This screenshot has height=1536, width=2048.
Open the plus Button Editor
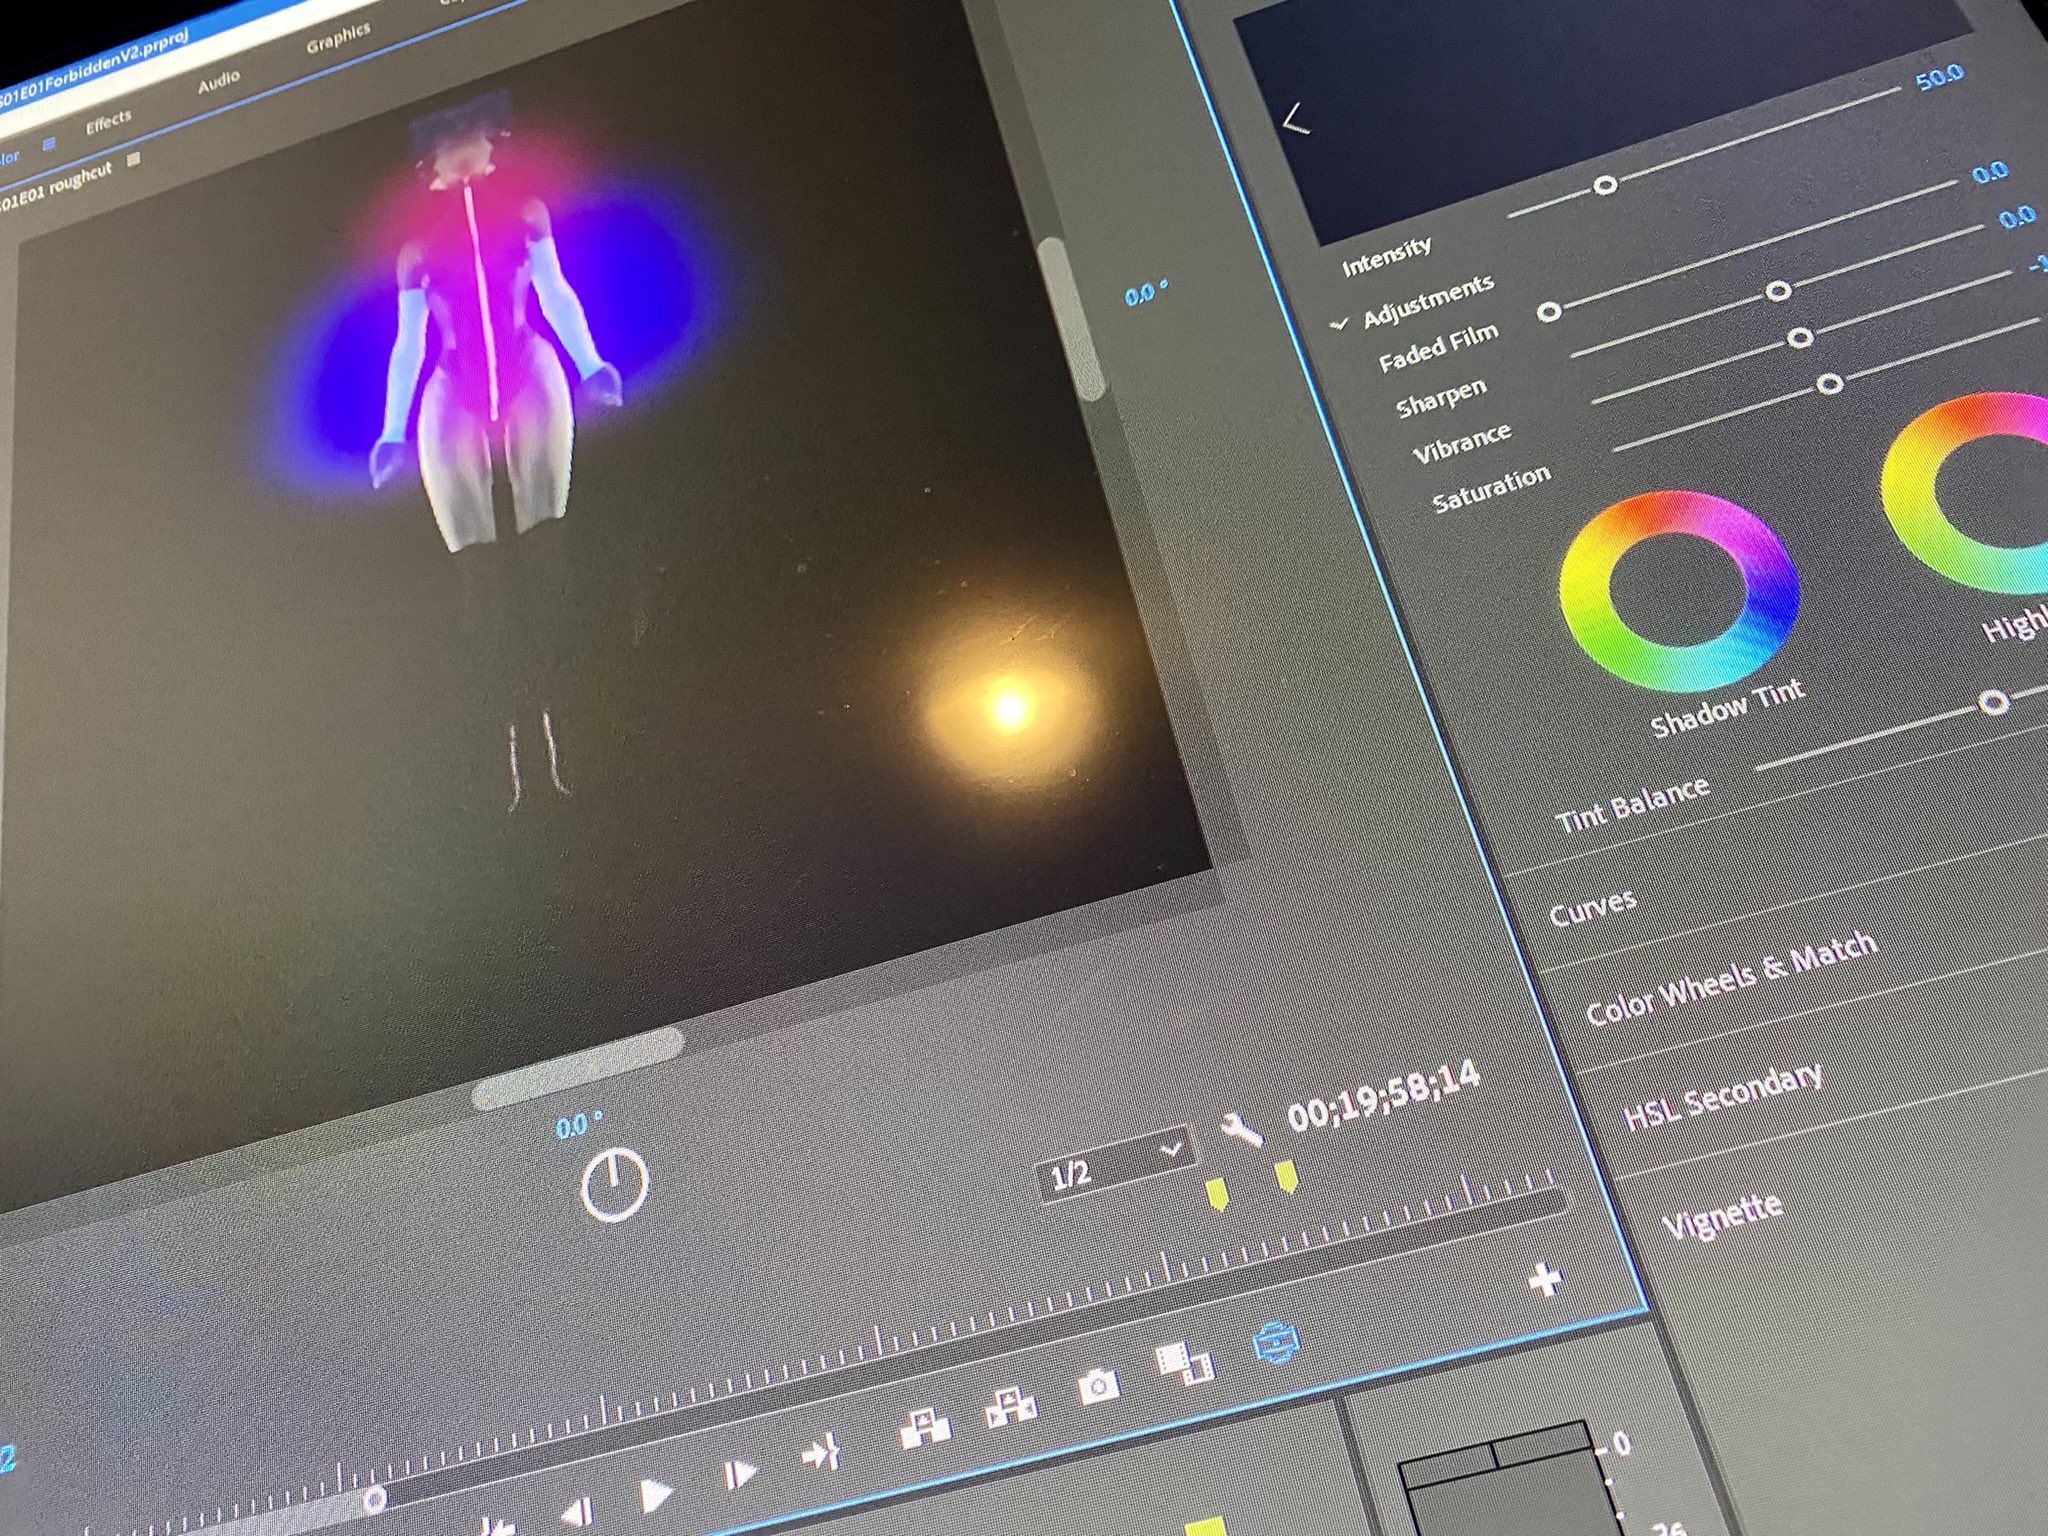coord(1545,1279)
